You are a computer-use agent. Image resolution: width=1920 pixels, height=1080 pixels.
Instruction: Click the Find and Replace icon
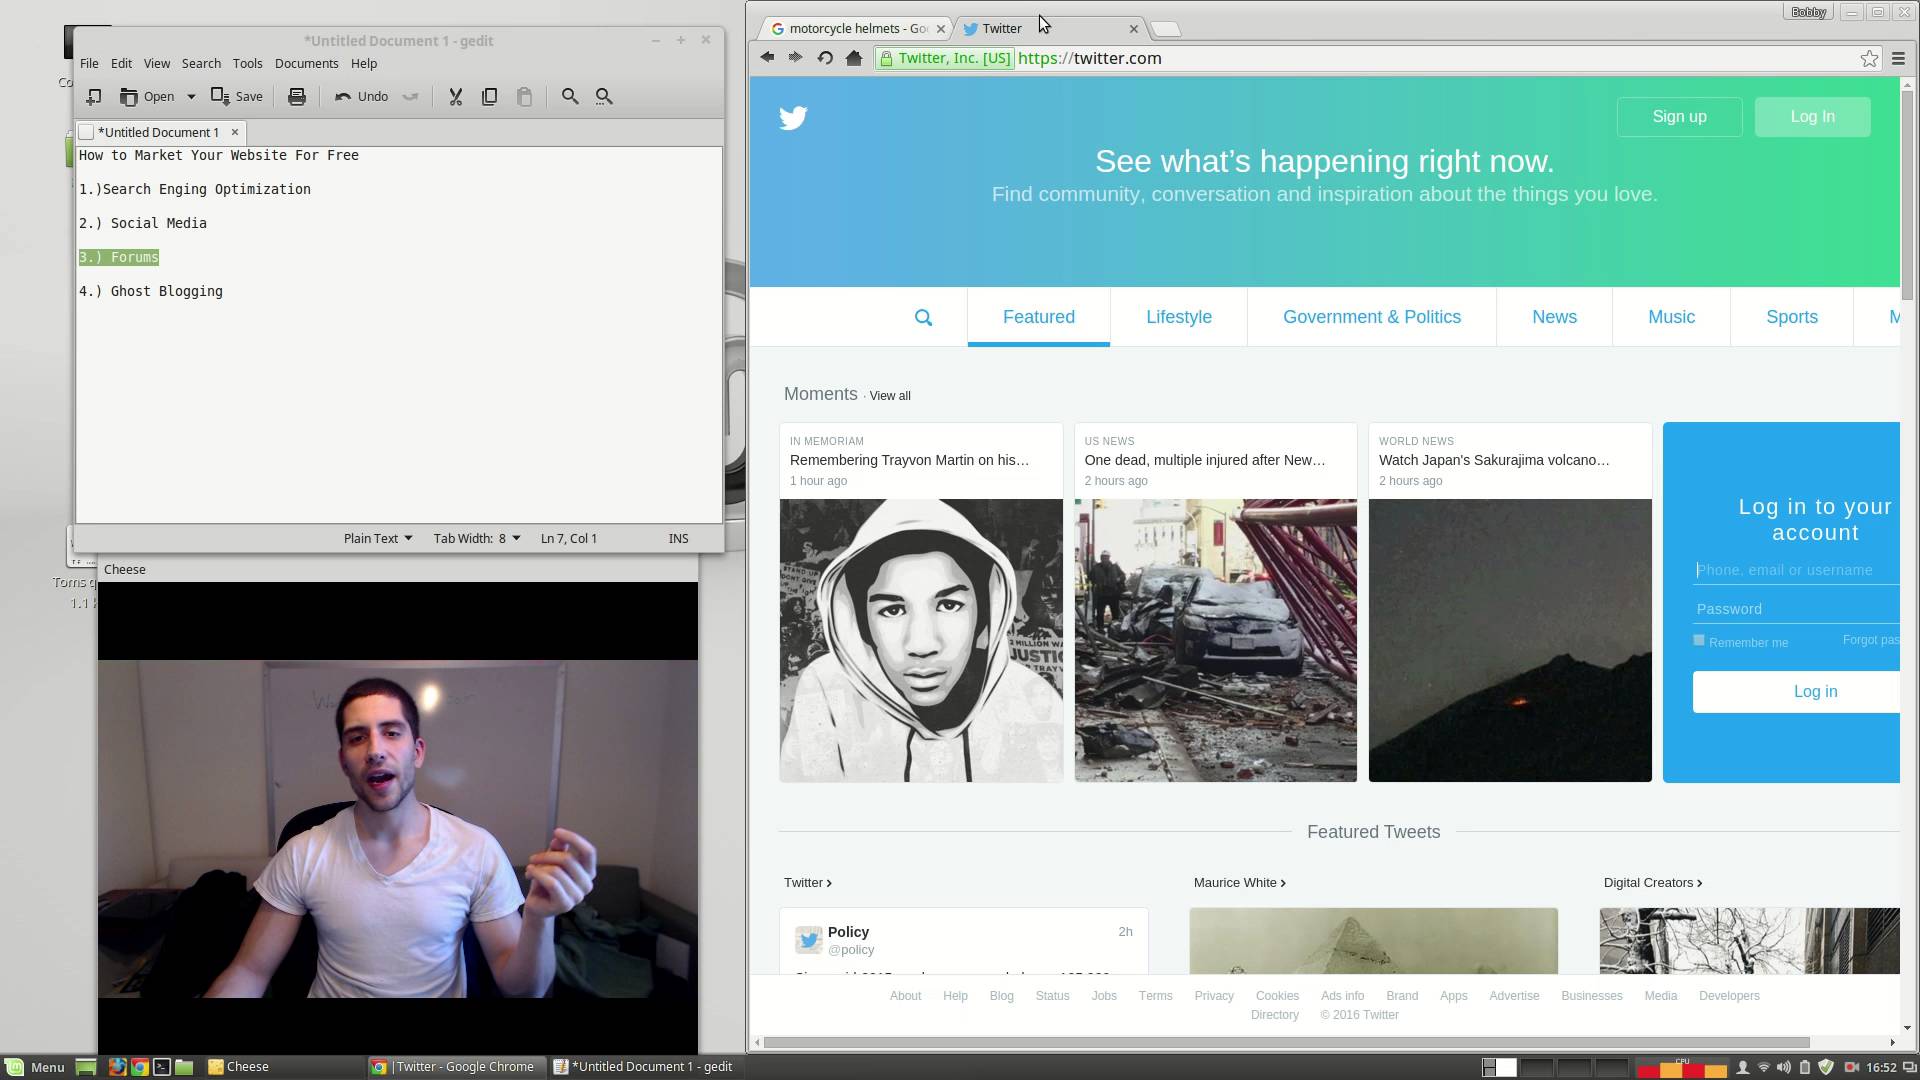click(x=604, y=97)
